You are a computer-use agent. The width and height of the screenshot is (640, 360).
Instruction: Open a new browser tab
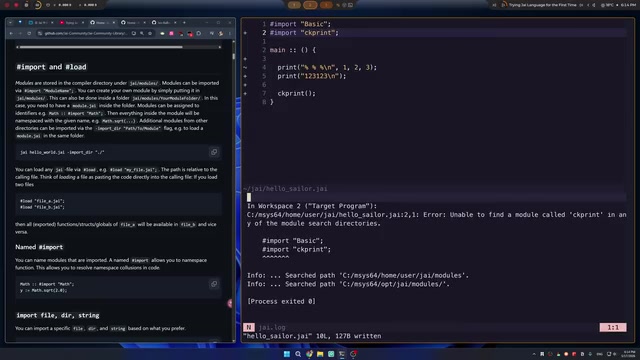[184, 22]
